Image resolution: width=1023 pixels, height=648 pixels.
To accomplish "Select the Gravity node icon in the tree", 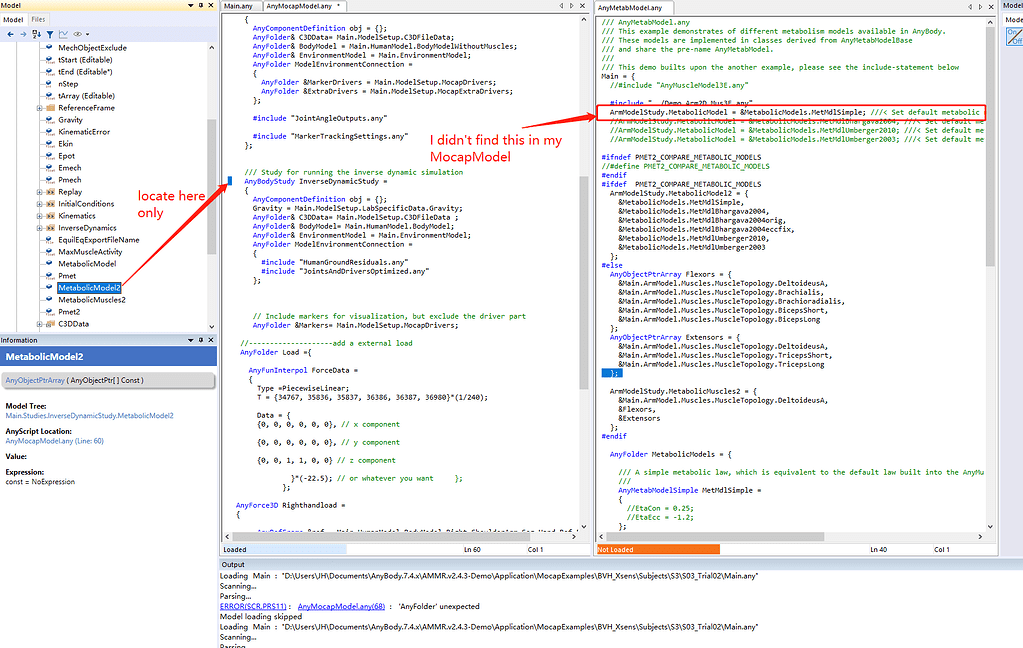I will coord(49,120).
